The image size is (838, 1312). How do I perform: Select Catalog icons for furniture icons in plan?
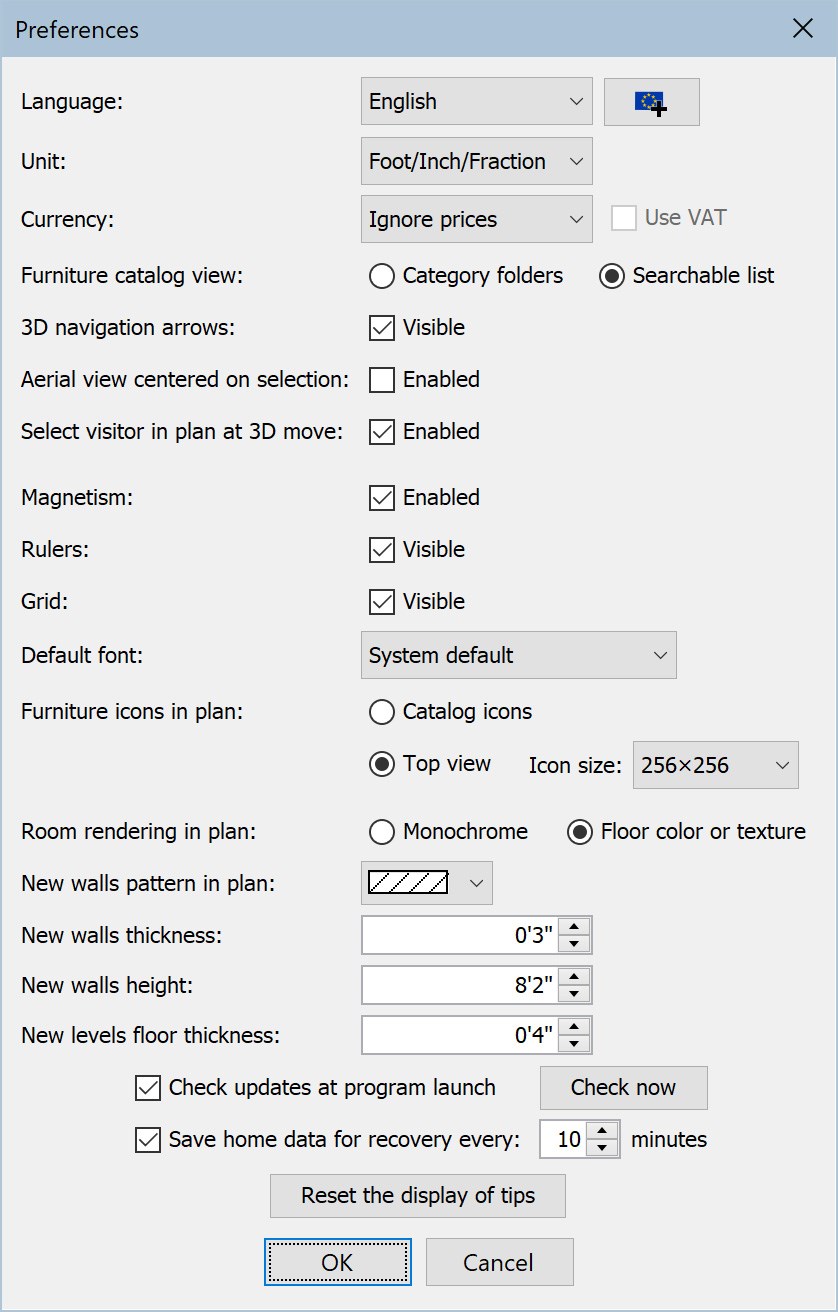pyautogui.click(x=381, y=712)
